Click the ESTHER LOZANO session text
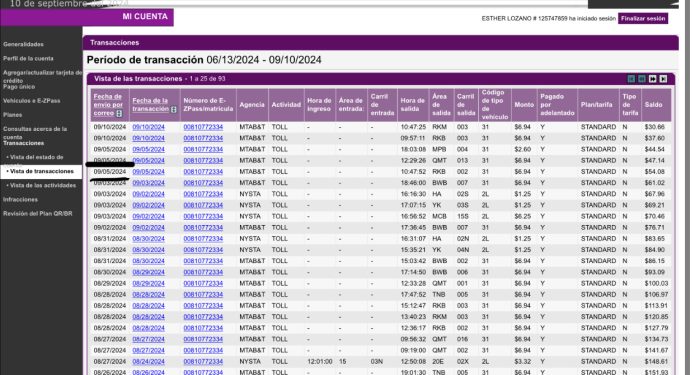This screenshot has width=695, height=375. [x=549, y=19]
